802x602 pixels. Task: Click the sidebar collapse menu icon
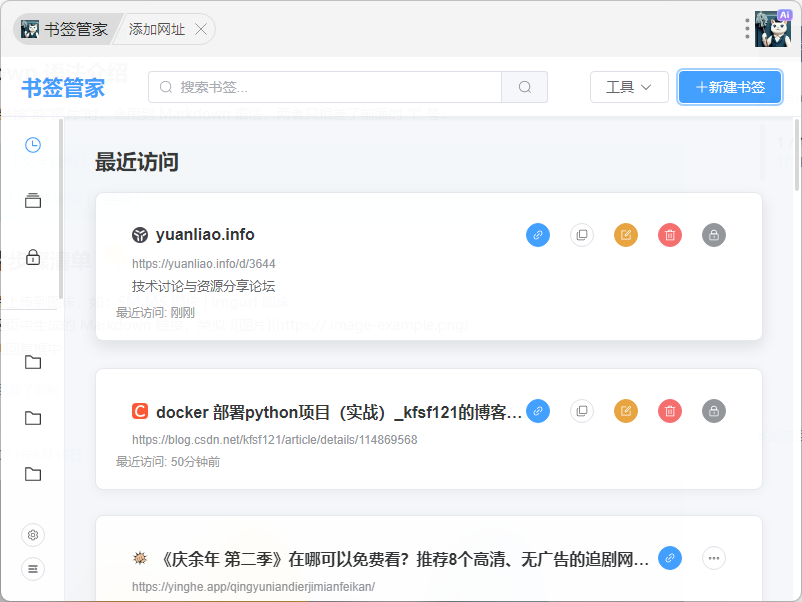tap(33, 569)
